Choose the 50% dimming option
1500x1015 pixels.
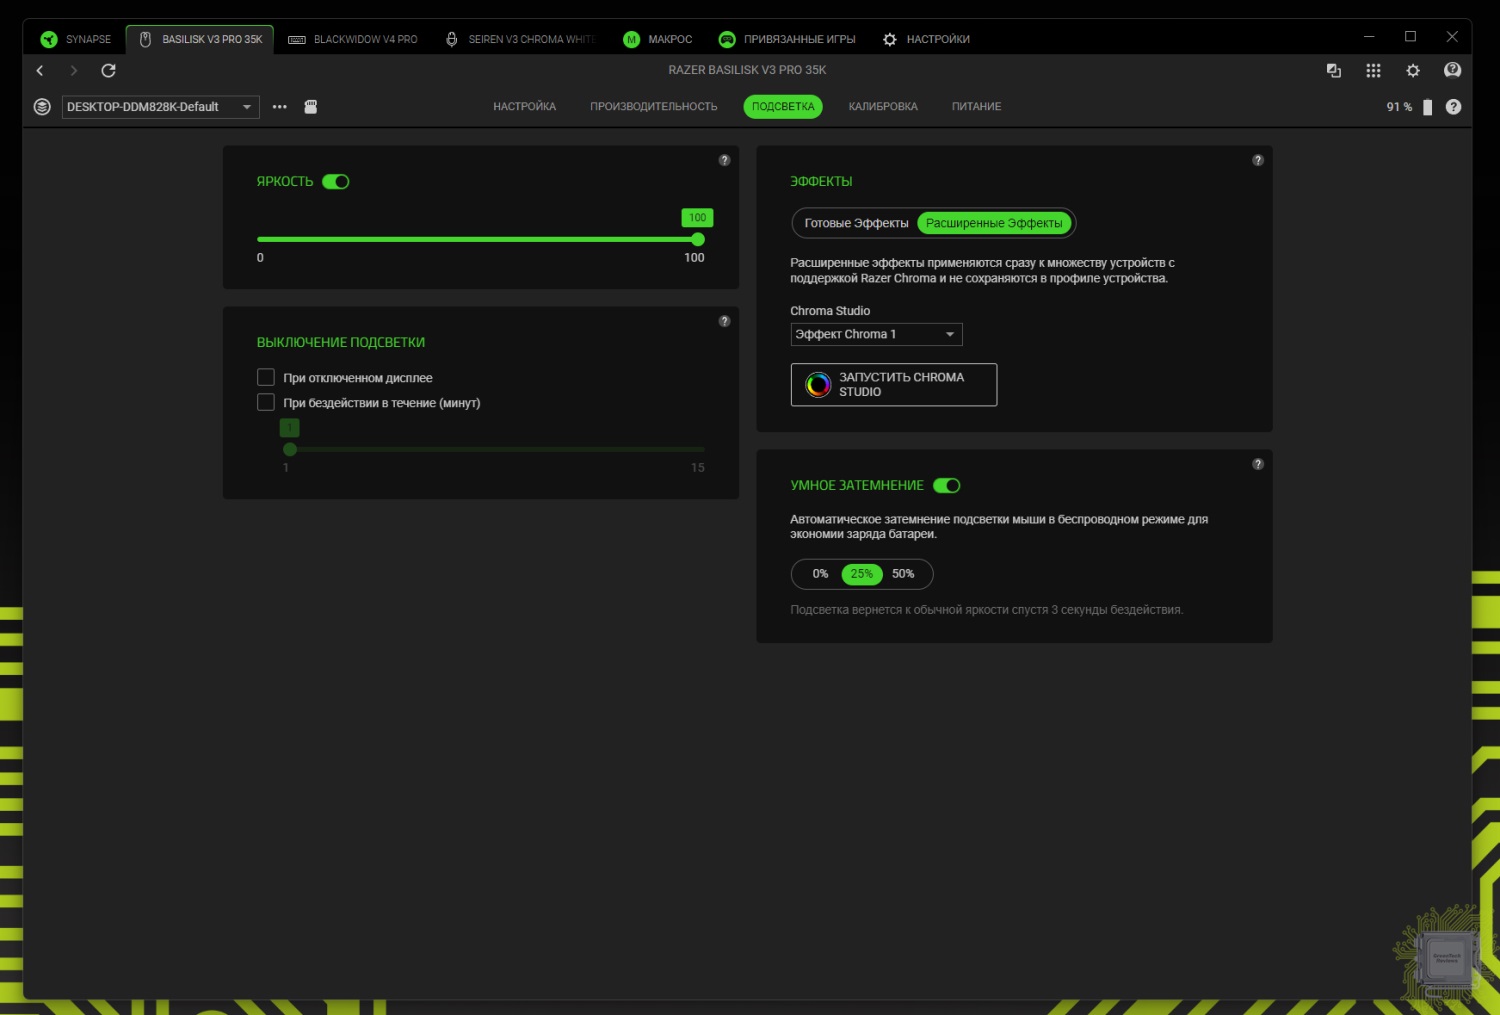[x=903, y=574]
